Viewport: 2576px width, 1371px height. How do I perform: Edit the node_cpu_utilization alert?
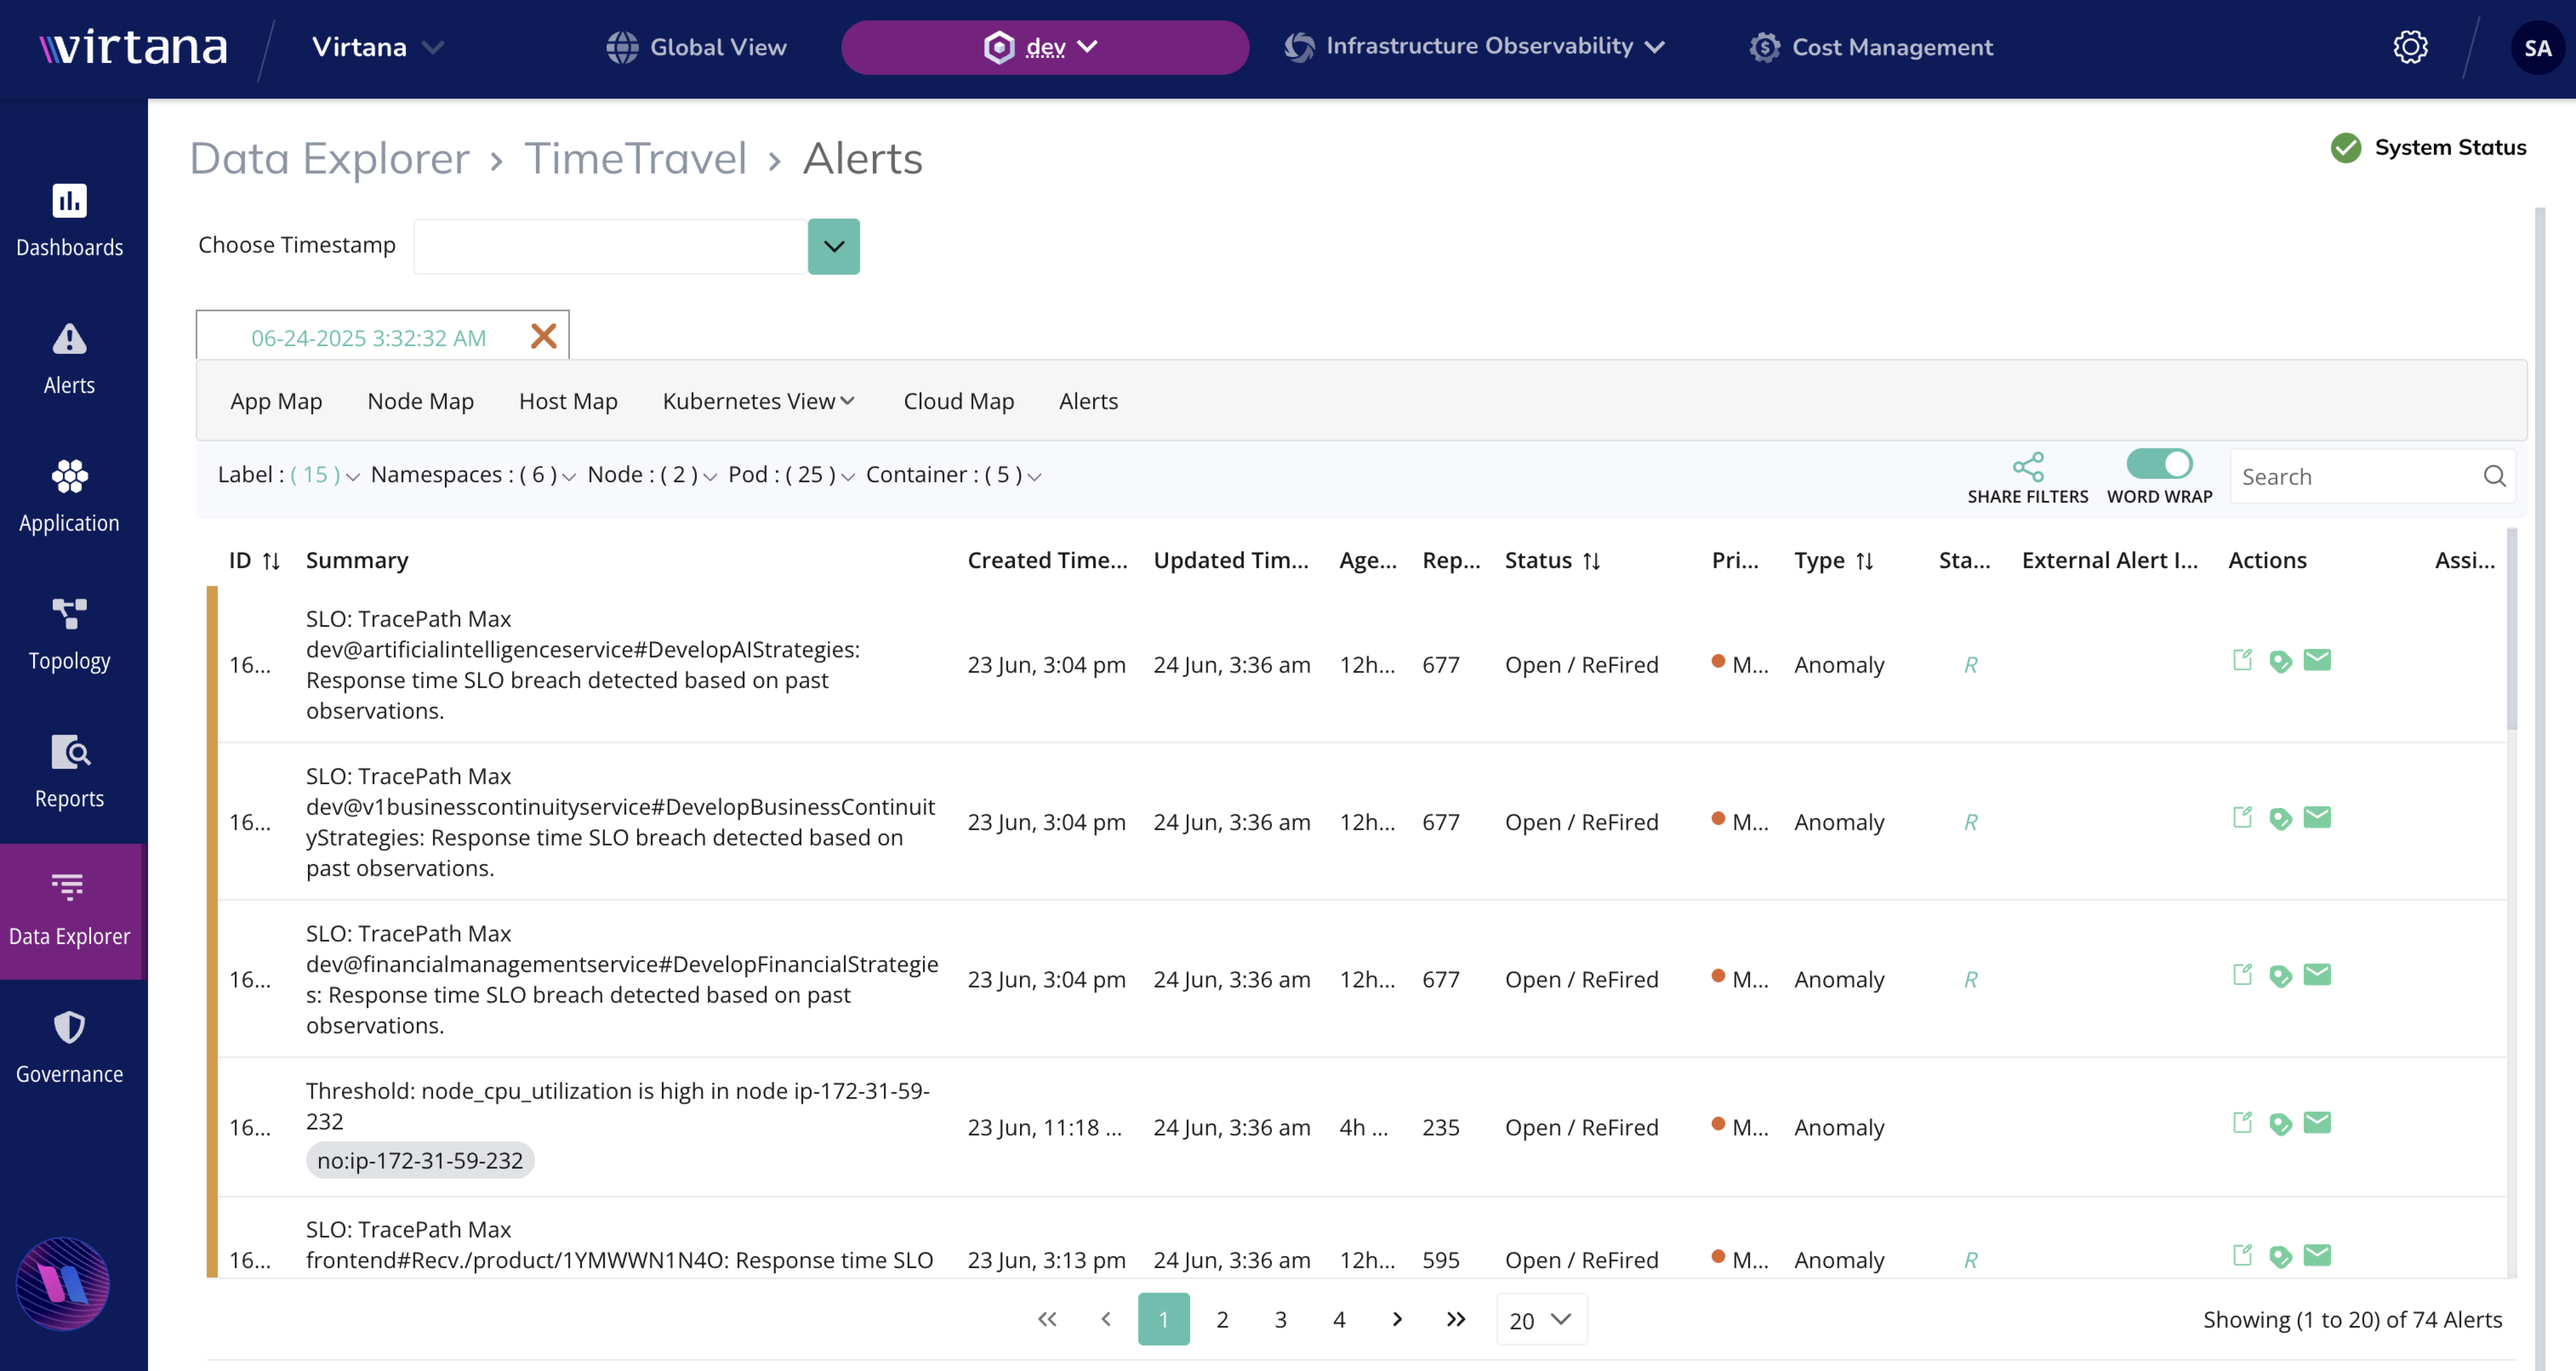pos(2242,1122)
